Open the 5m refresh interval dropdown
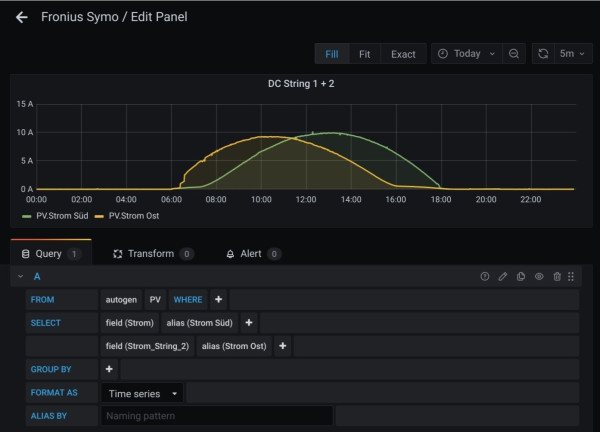This screenshot has width=600, height=432. point(573,54)
